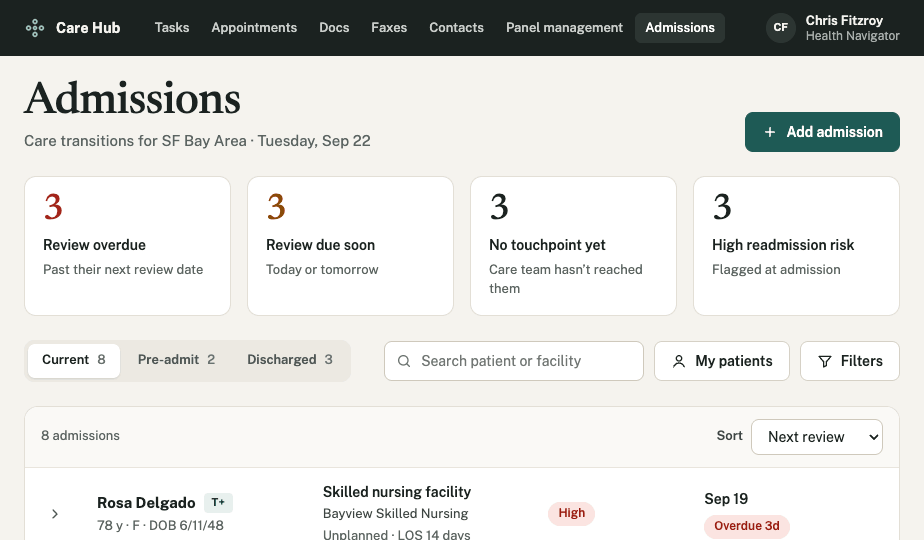
Task: Click the 8 admissions count label
Action: coord(80,436)
